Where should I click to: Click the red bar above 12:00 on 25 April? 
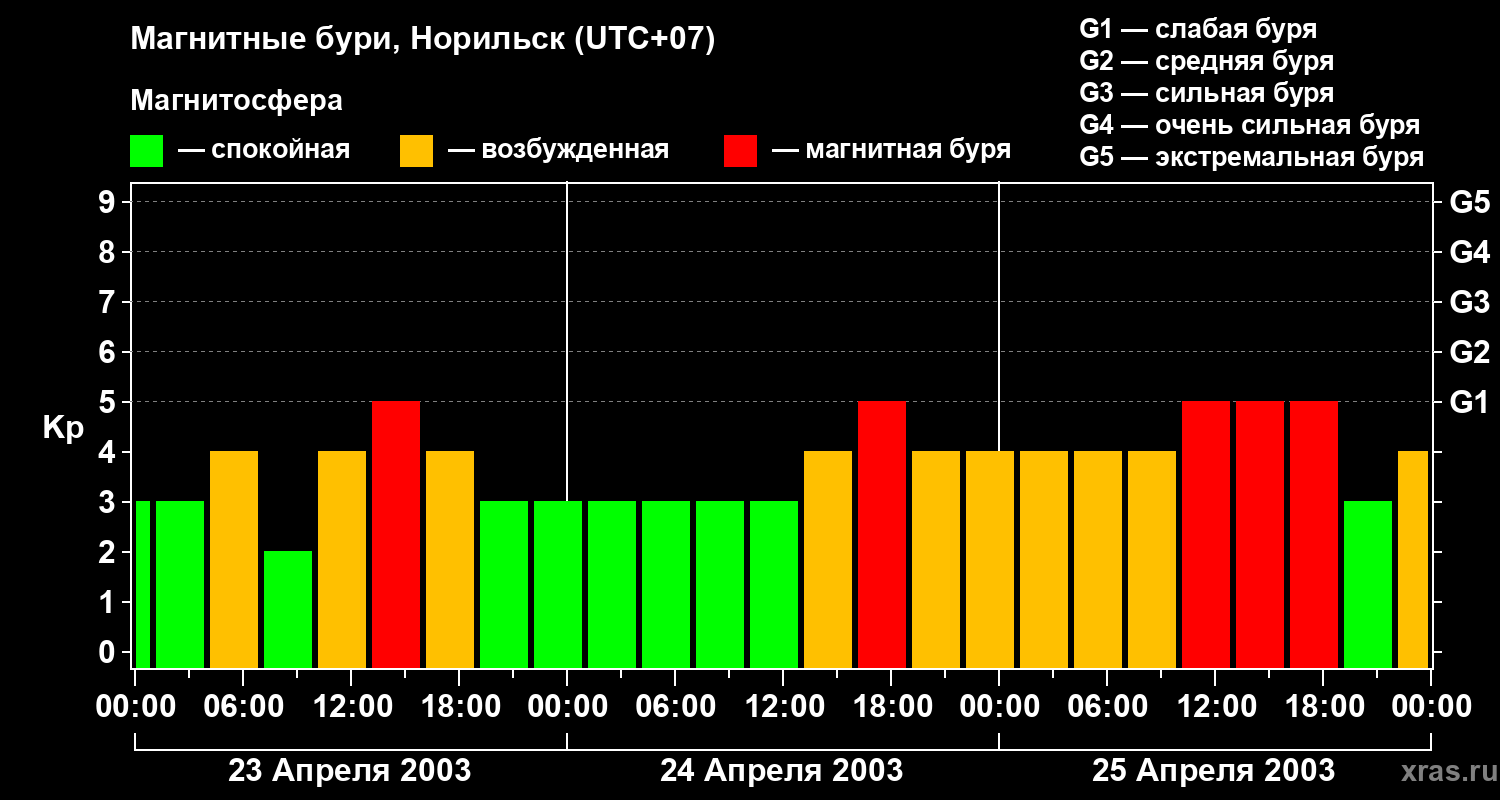coord(1206,534)
